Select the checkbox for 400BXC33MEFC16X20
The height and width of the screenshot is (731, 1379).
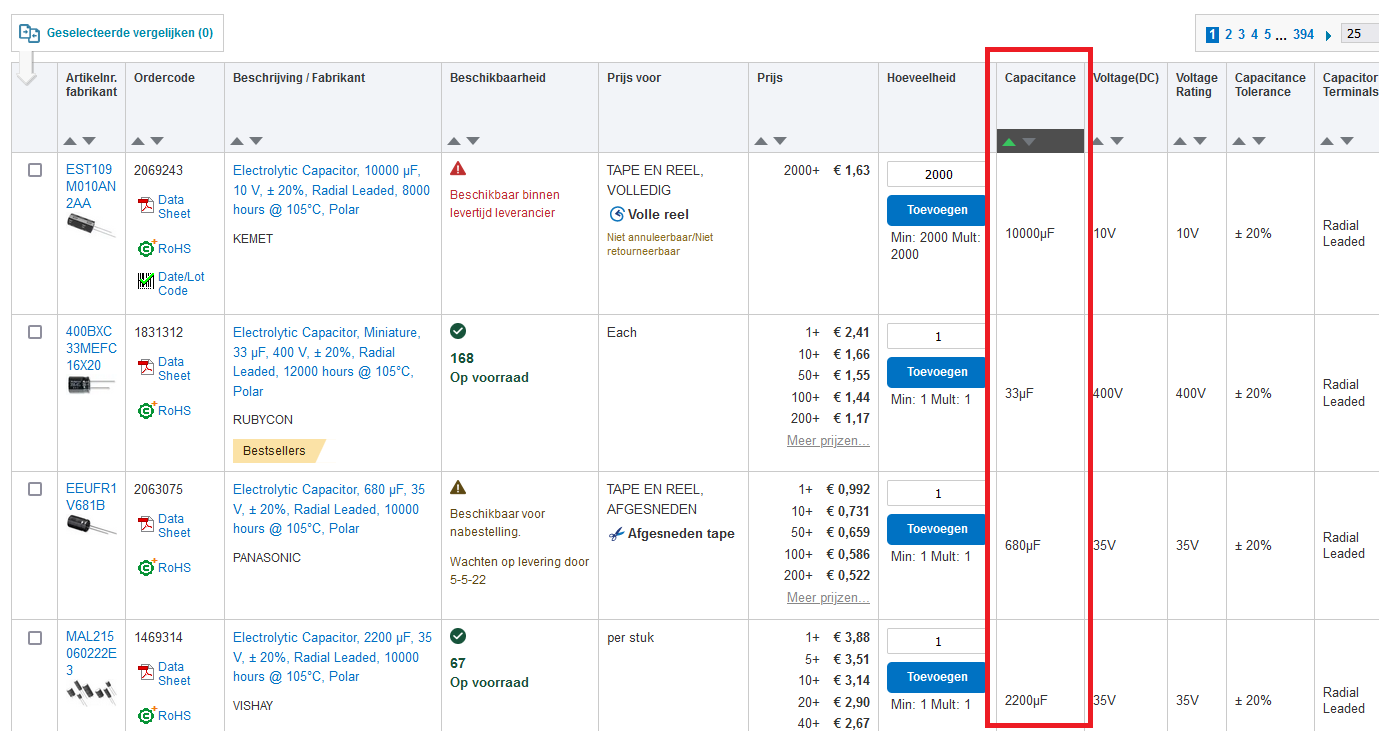point(35,332)
